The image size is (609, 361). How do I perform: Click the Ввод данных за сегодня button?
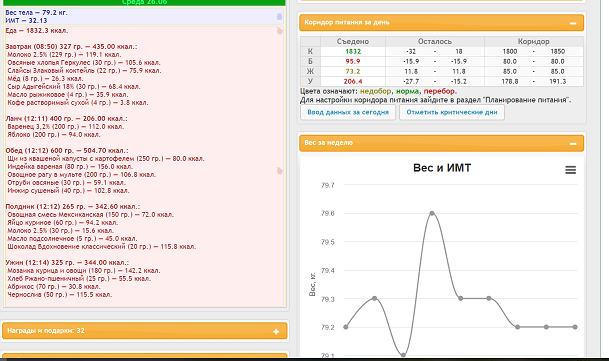[348, 112]
